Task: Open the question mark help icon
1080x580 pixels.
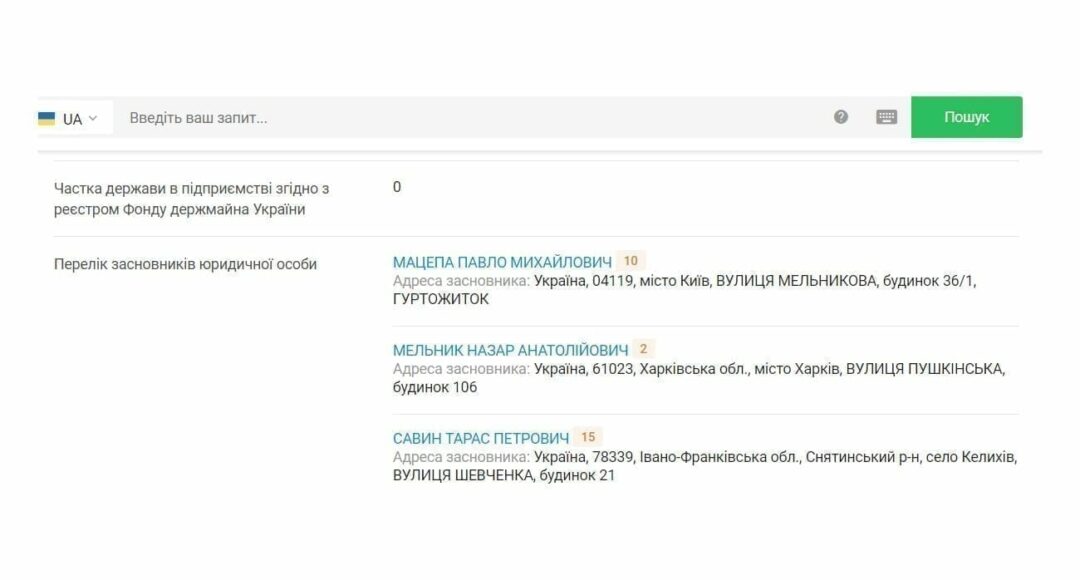Action: (x=840, y=117)
